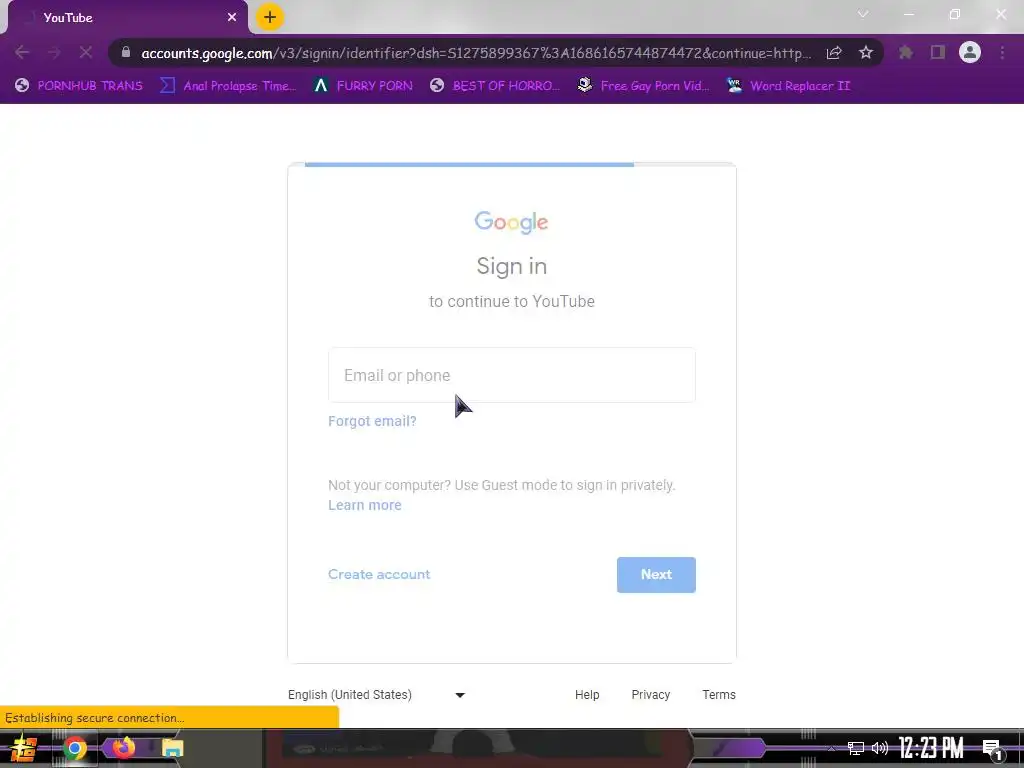Open Chrome from taskbar
The width and height of the screenshot is (1024, 768).
tap(74, 748)
